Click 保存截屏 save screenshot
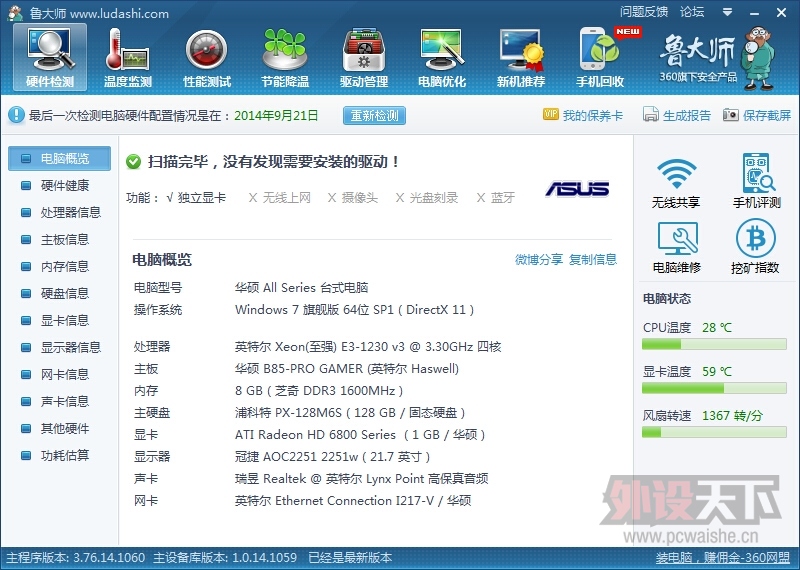Viewport: 800px width, 570px height. pos(757,115)
